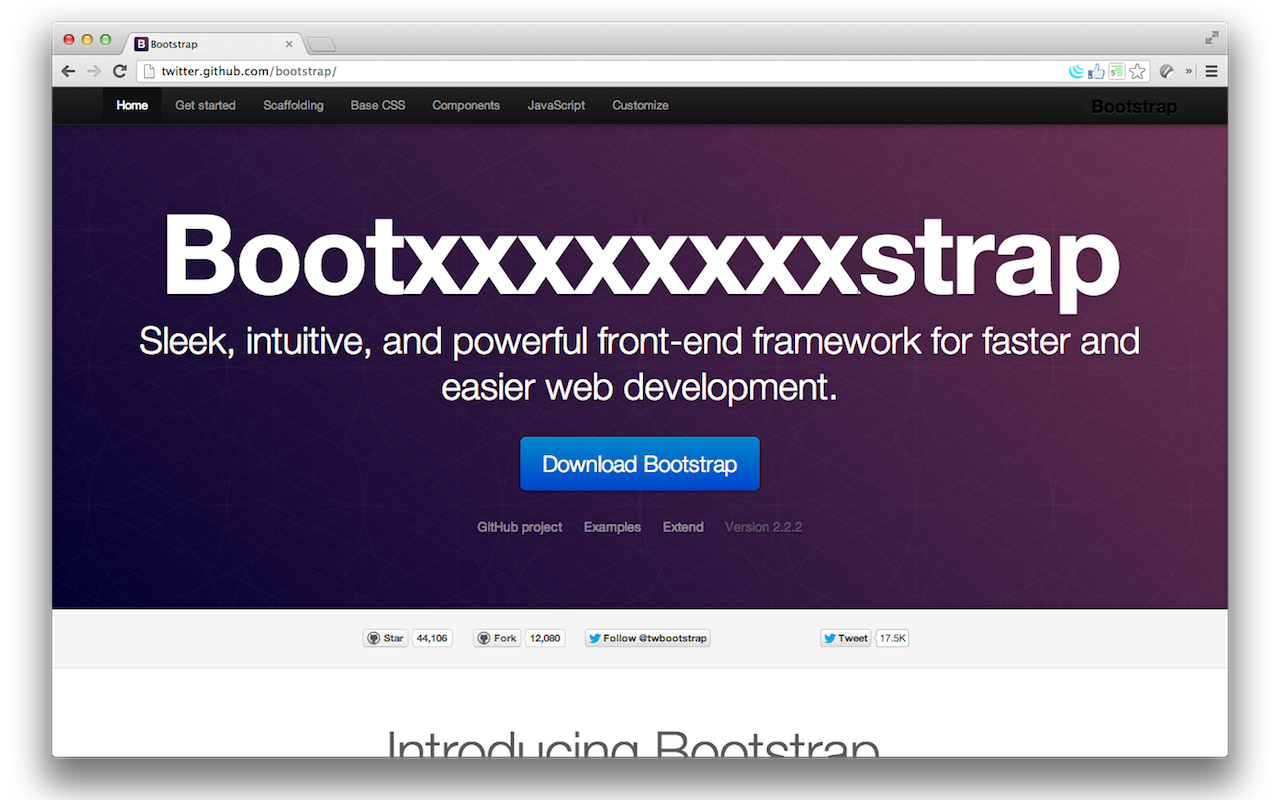Bookmark this page with the star icon
The height and width of the screenshot is (800, 1280).
point(1137,71)
